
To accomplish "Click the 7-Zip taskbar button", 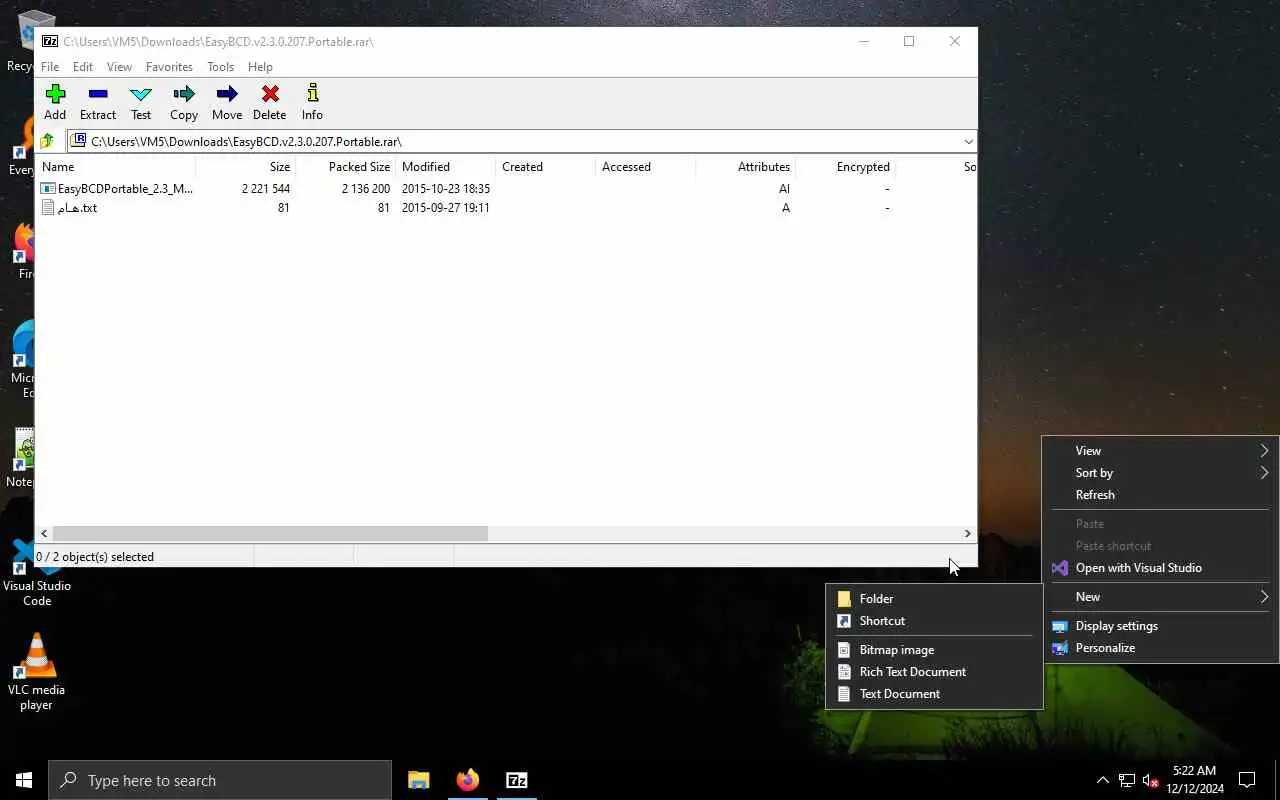I will point(516,780).
